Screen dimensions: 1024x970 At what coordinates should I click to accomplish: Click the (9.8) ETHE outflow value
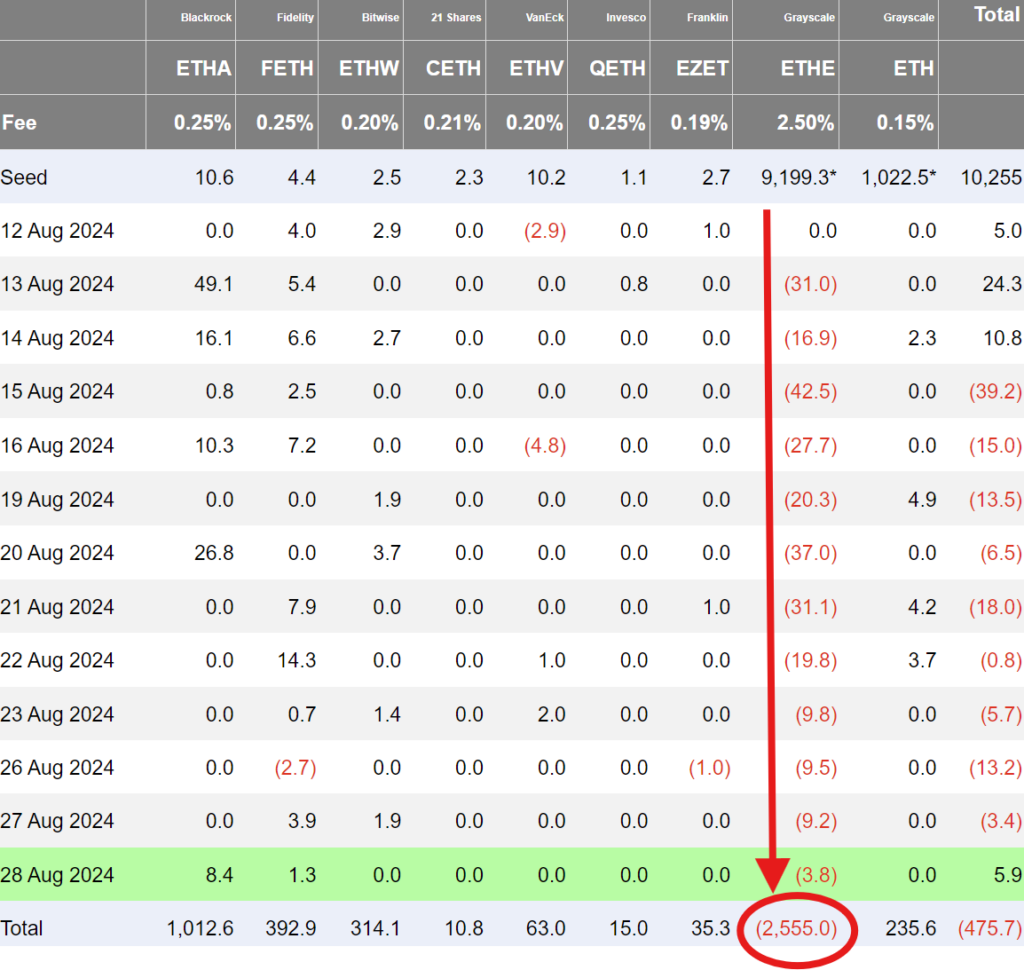(816, 715)
